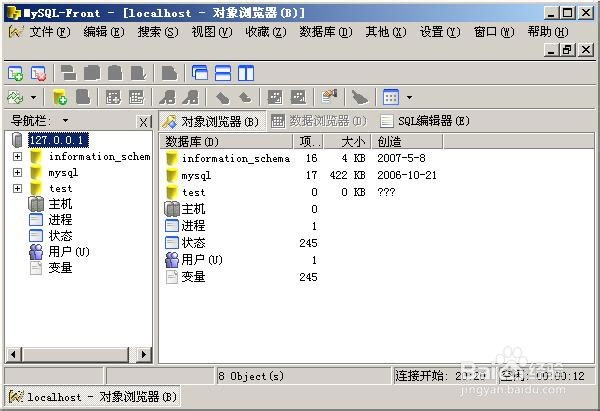Select 主机 in the navigation tree
The width and height of the screenshot is (600, 411).
click(60, 204)
